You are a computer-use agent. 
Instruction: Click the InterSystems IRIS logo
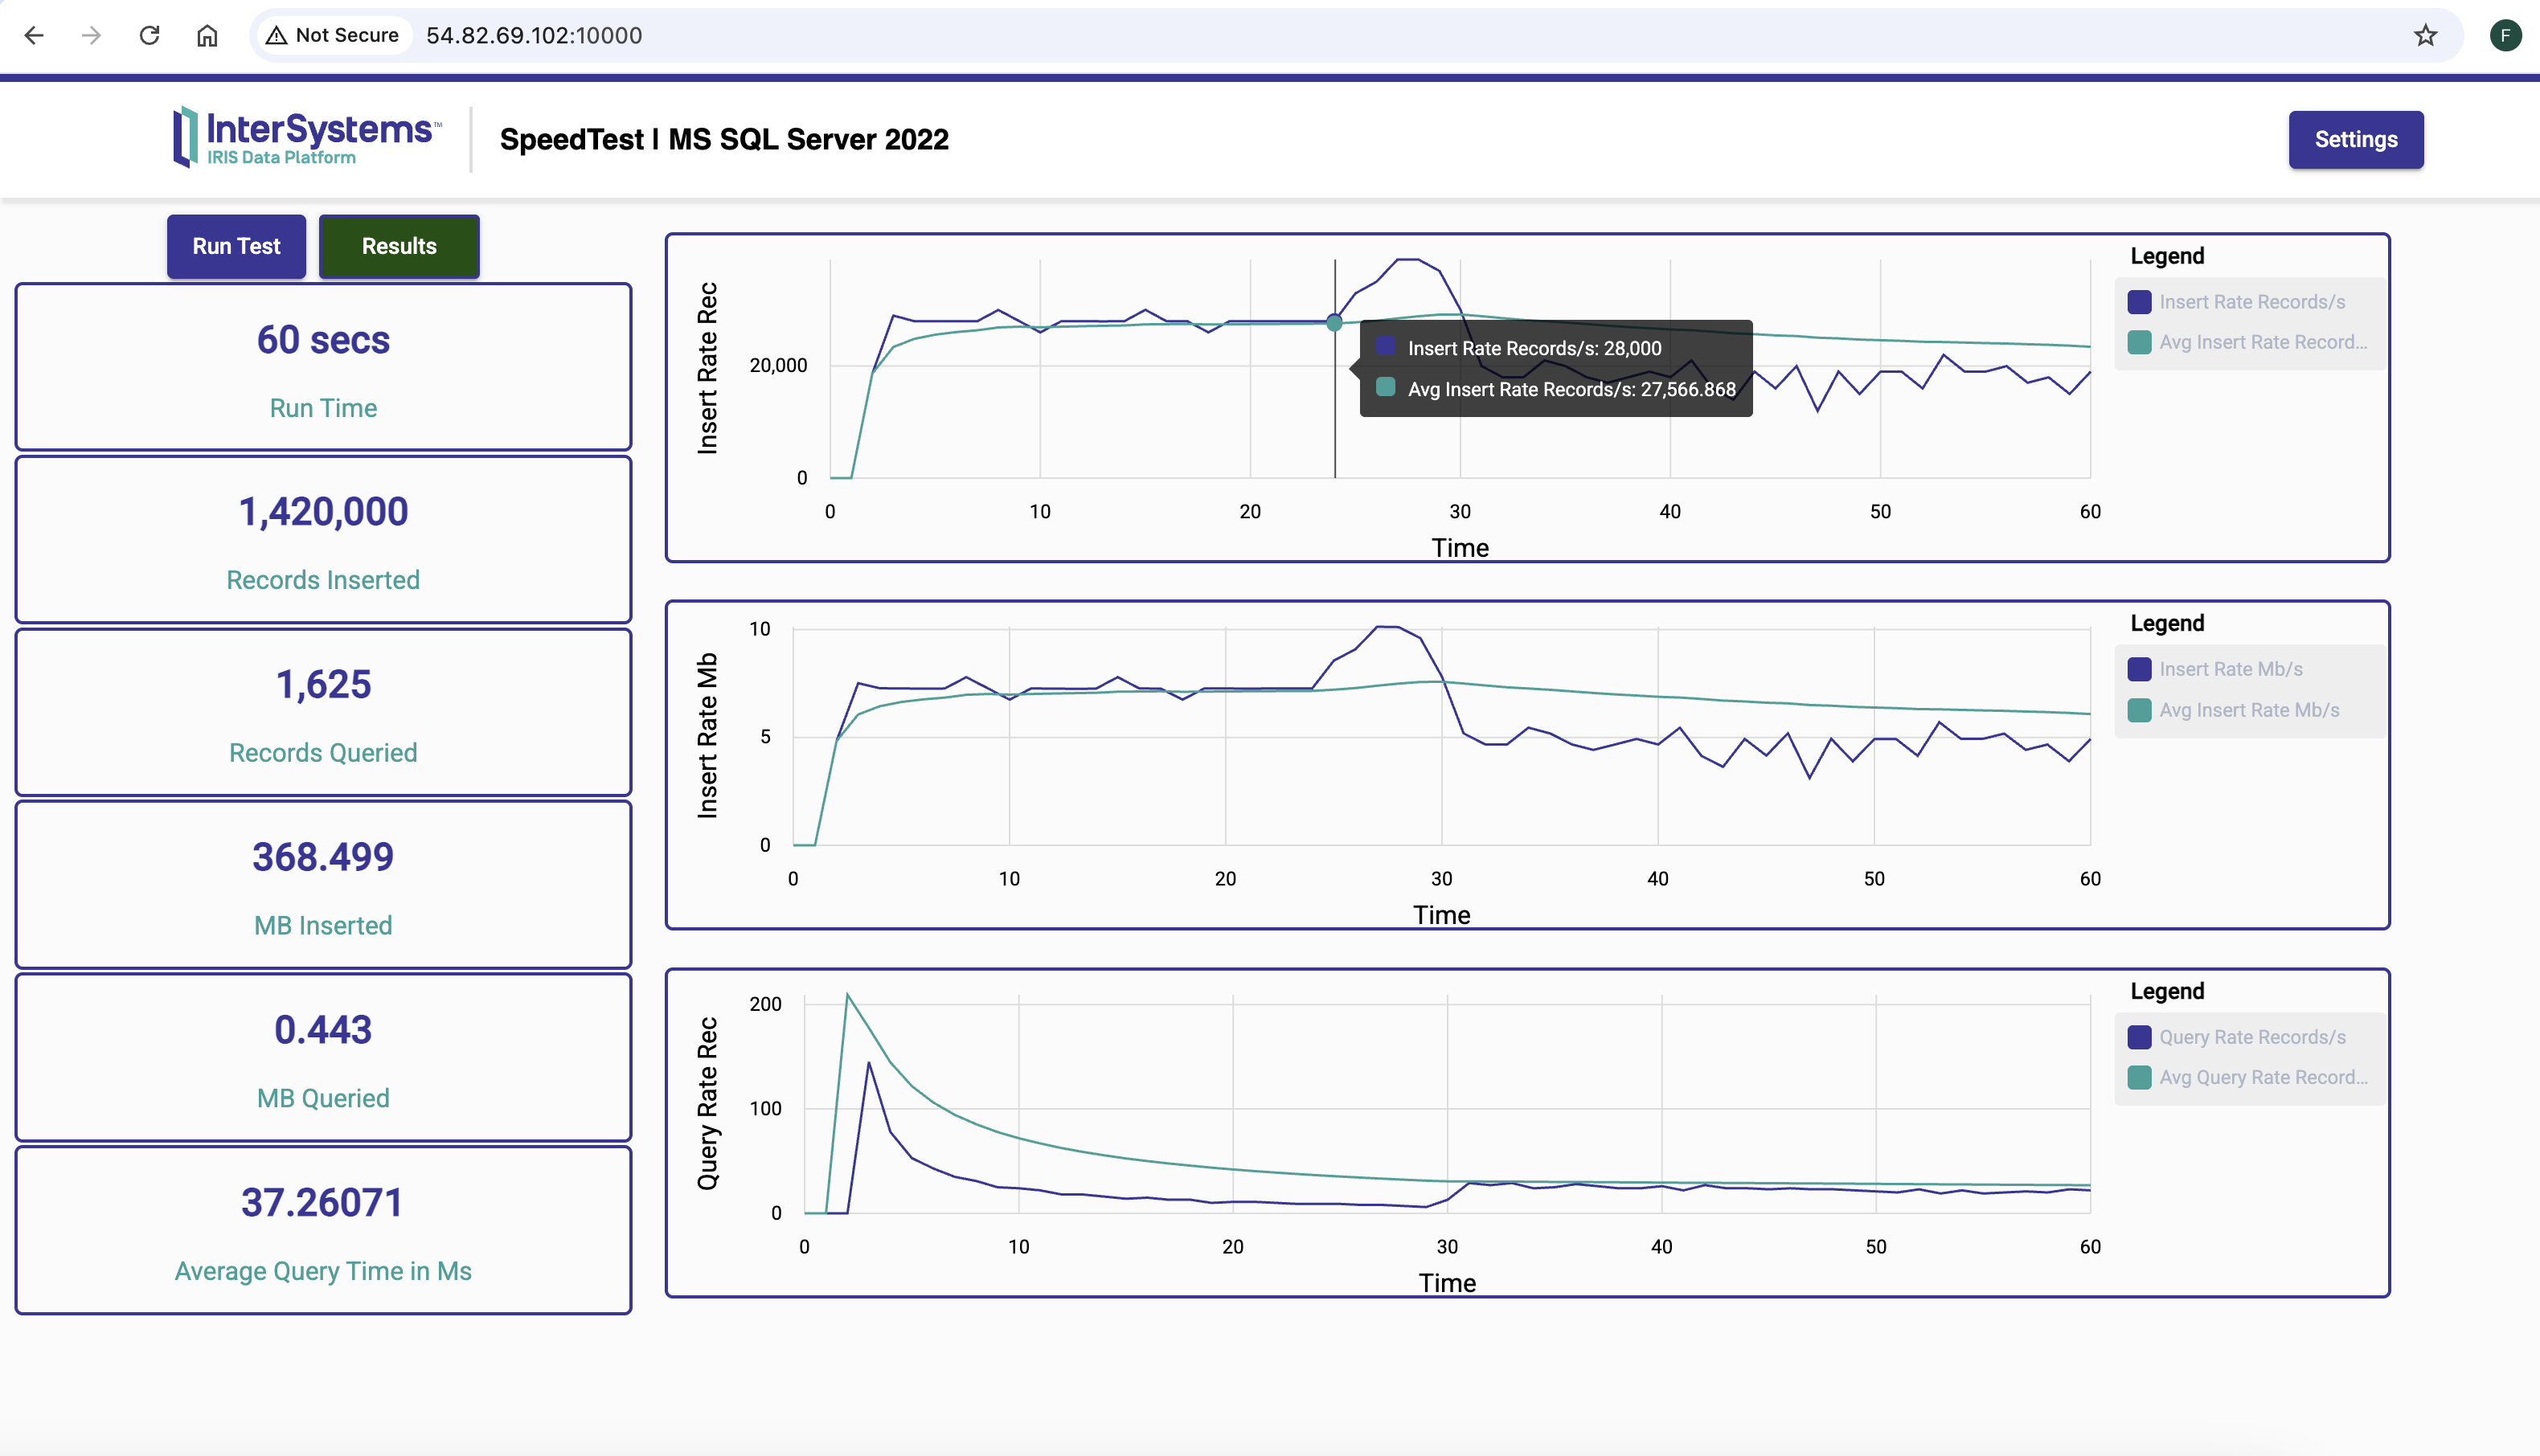[x=307, y=138]
